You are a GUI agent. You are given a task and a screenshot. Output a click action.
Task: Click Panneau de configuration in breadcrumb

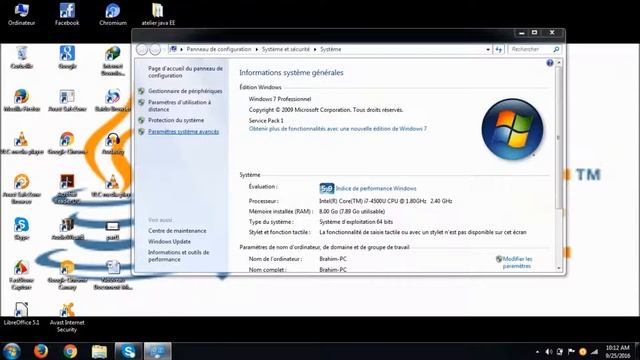(x=219, y=49)
